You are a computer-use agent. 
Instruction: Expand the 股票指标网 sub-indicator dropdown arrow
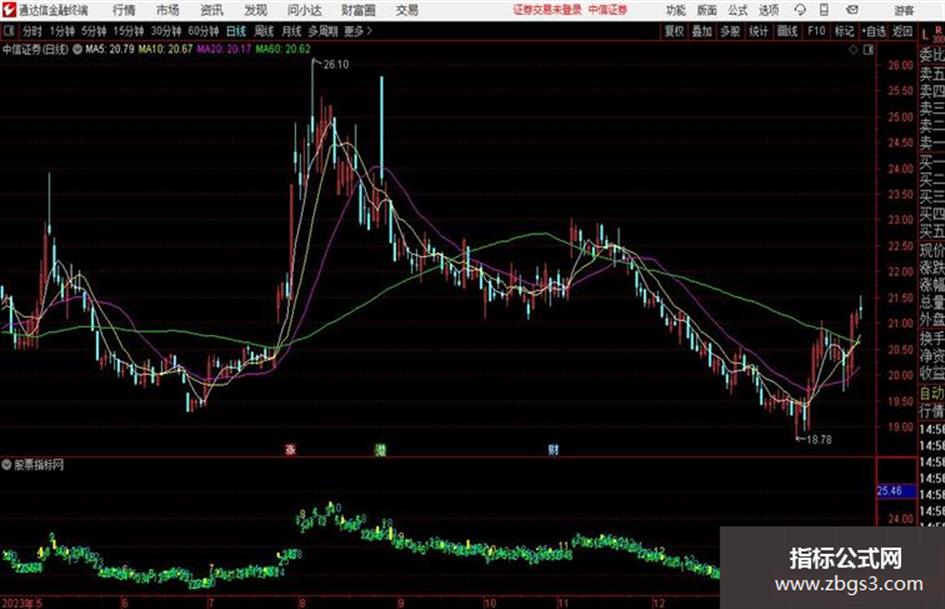(x=7, y=465)
